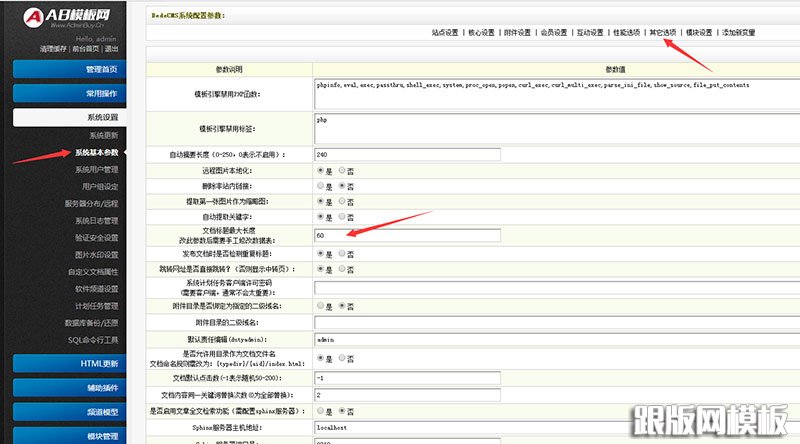Select 否 for 提取第一张图片作为缩略图

[342, 201]
